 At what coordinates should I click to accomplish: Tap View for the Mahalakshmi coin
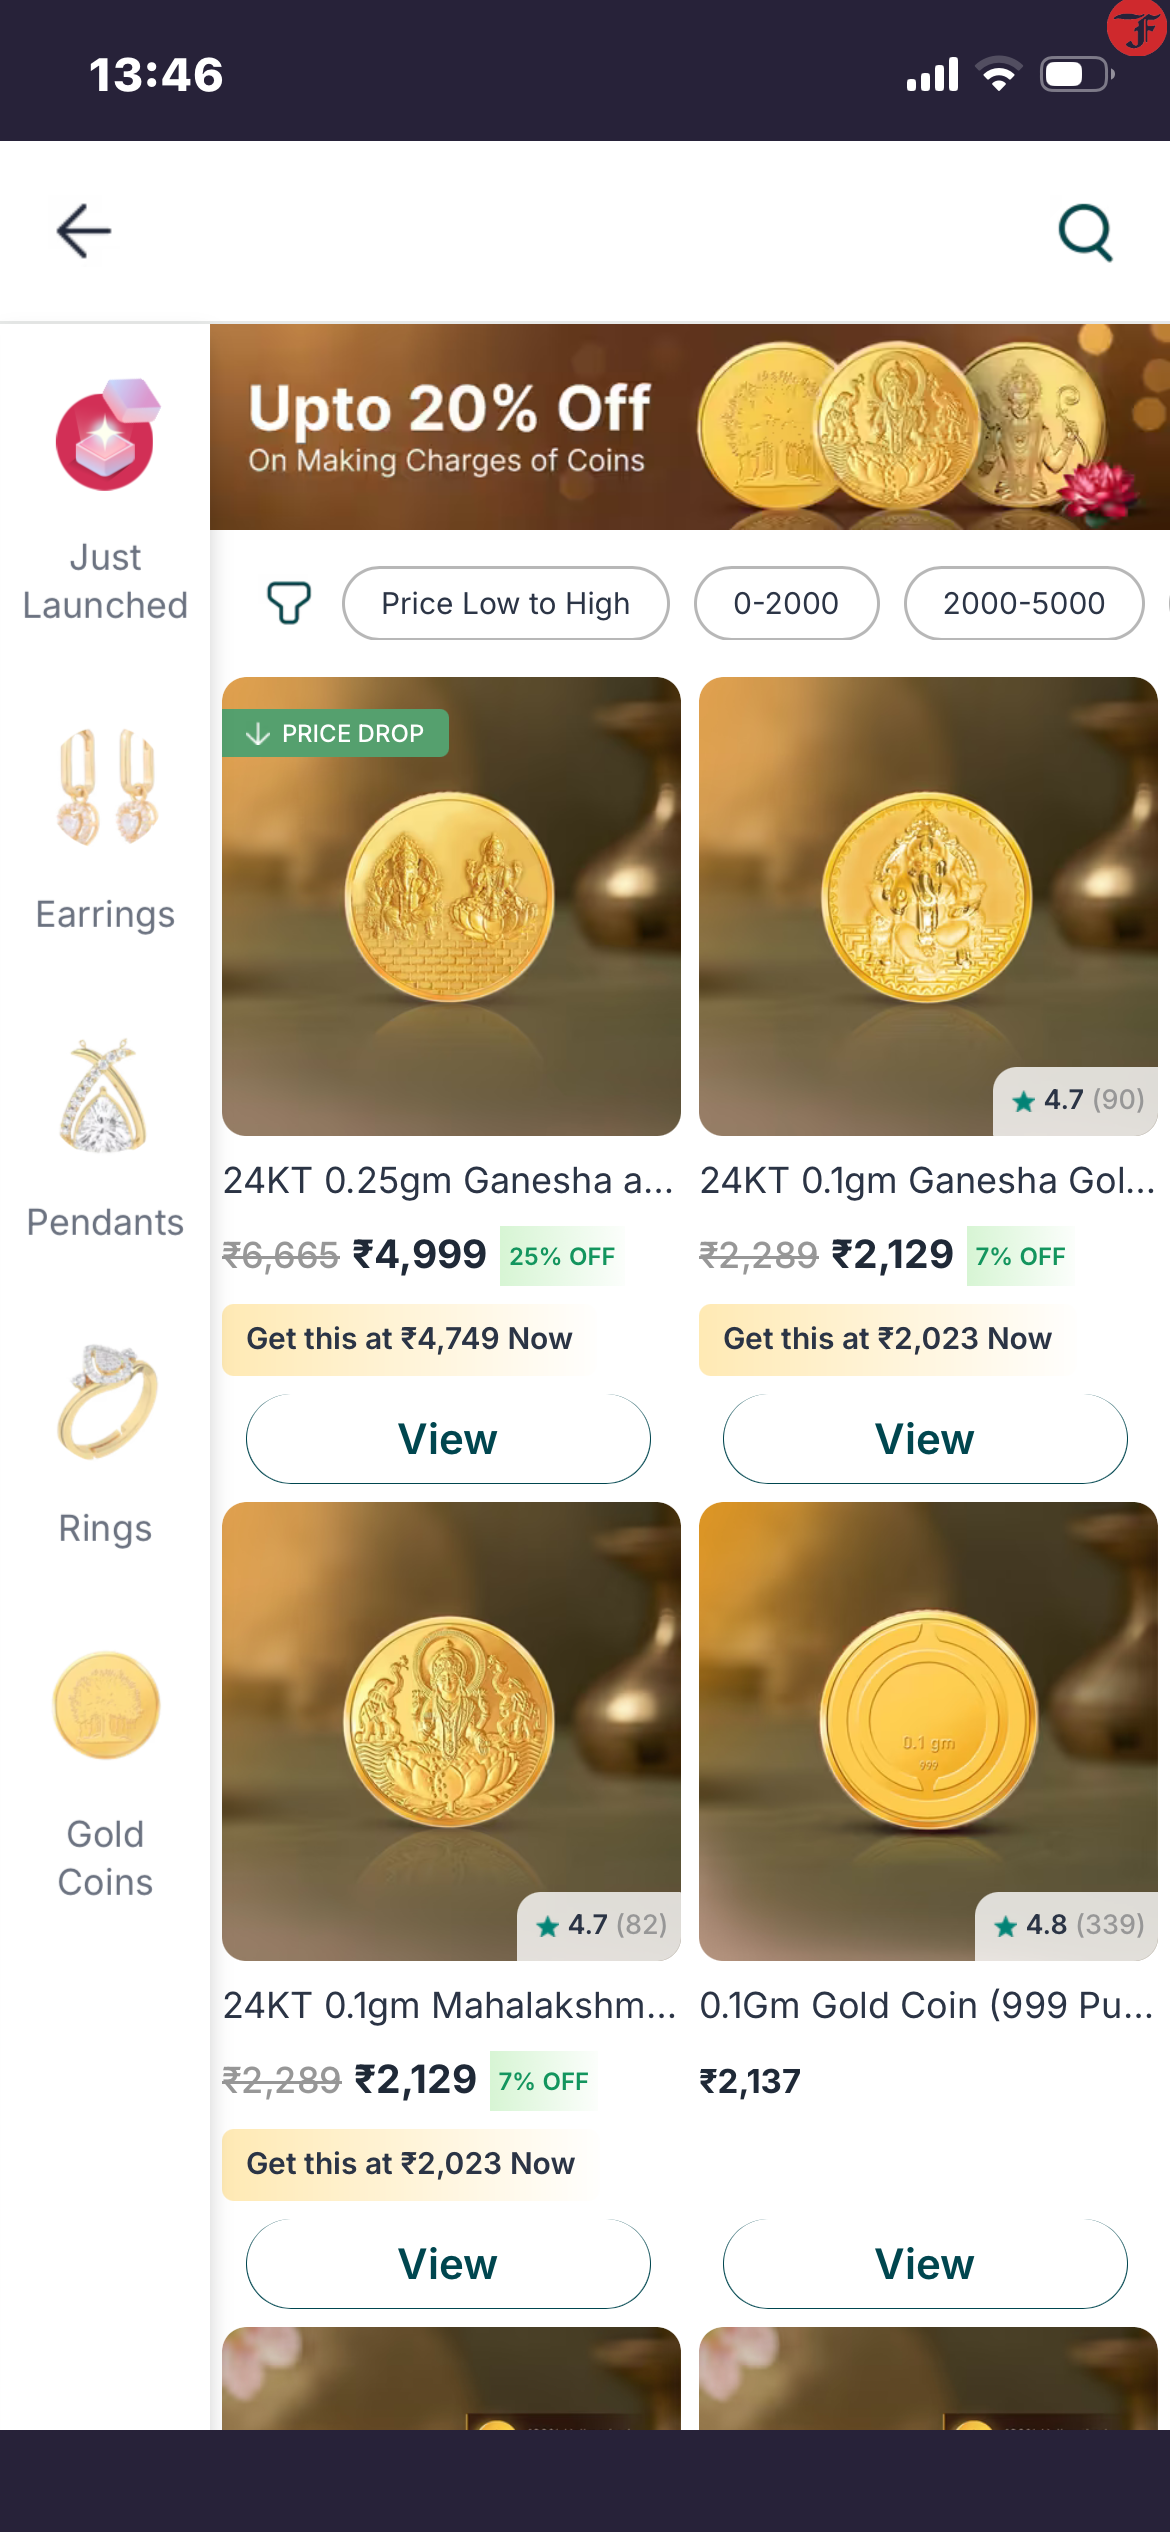tap(448, 2264)
